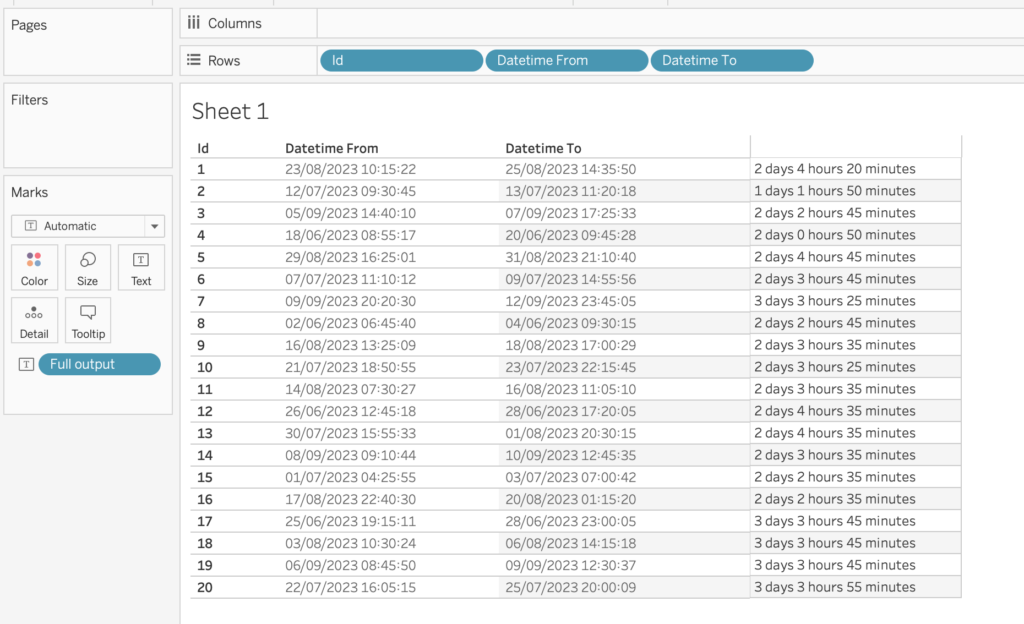Click the Size marks card icon
Viewport: 1024px width, 624px height.
pyautogui.click(x=88, y=260)
